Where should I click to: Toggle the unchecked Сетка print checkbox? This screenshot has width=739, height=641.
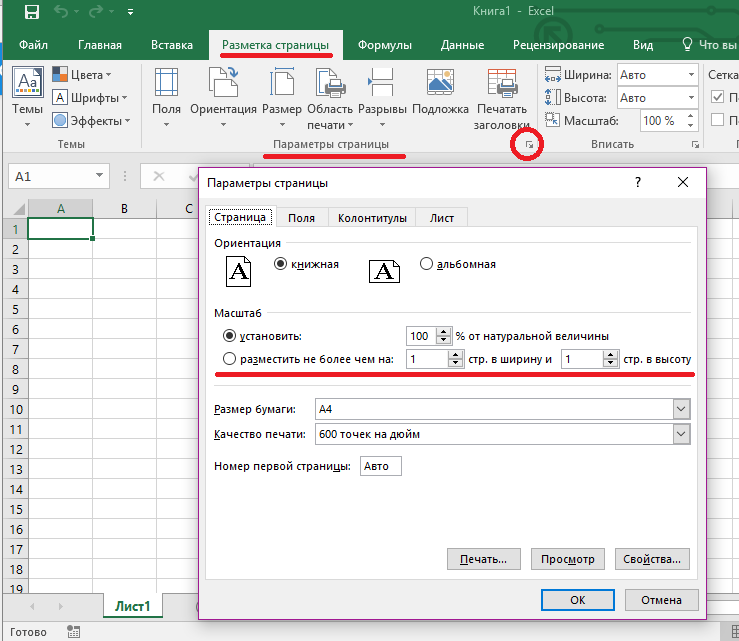pyautogui.click(x=717, y=120)
